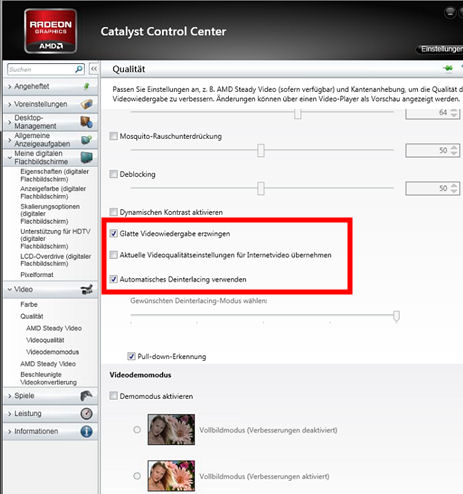Disable Glatte Videowiedergabe erzwingen checkbox
Image resolution: width=463 pixels, height=494 pixels.
click(x=114, y=233)
